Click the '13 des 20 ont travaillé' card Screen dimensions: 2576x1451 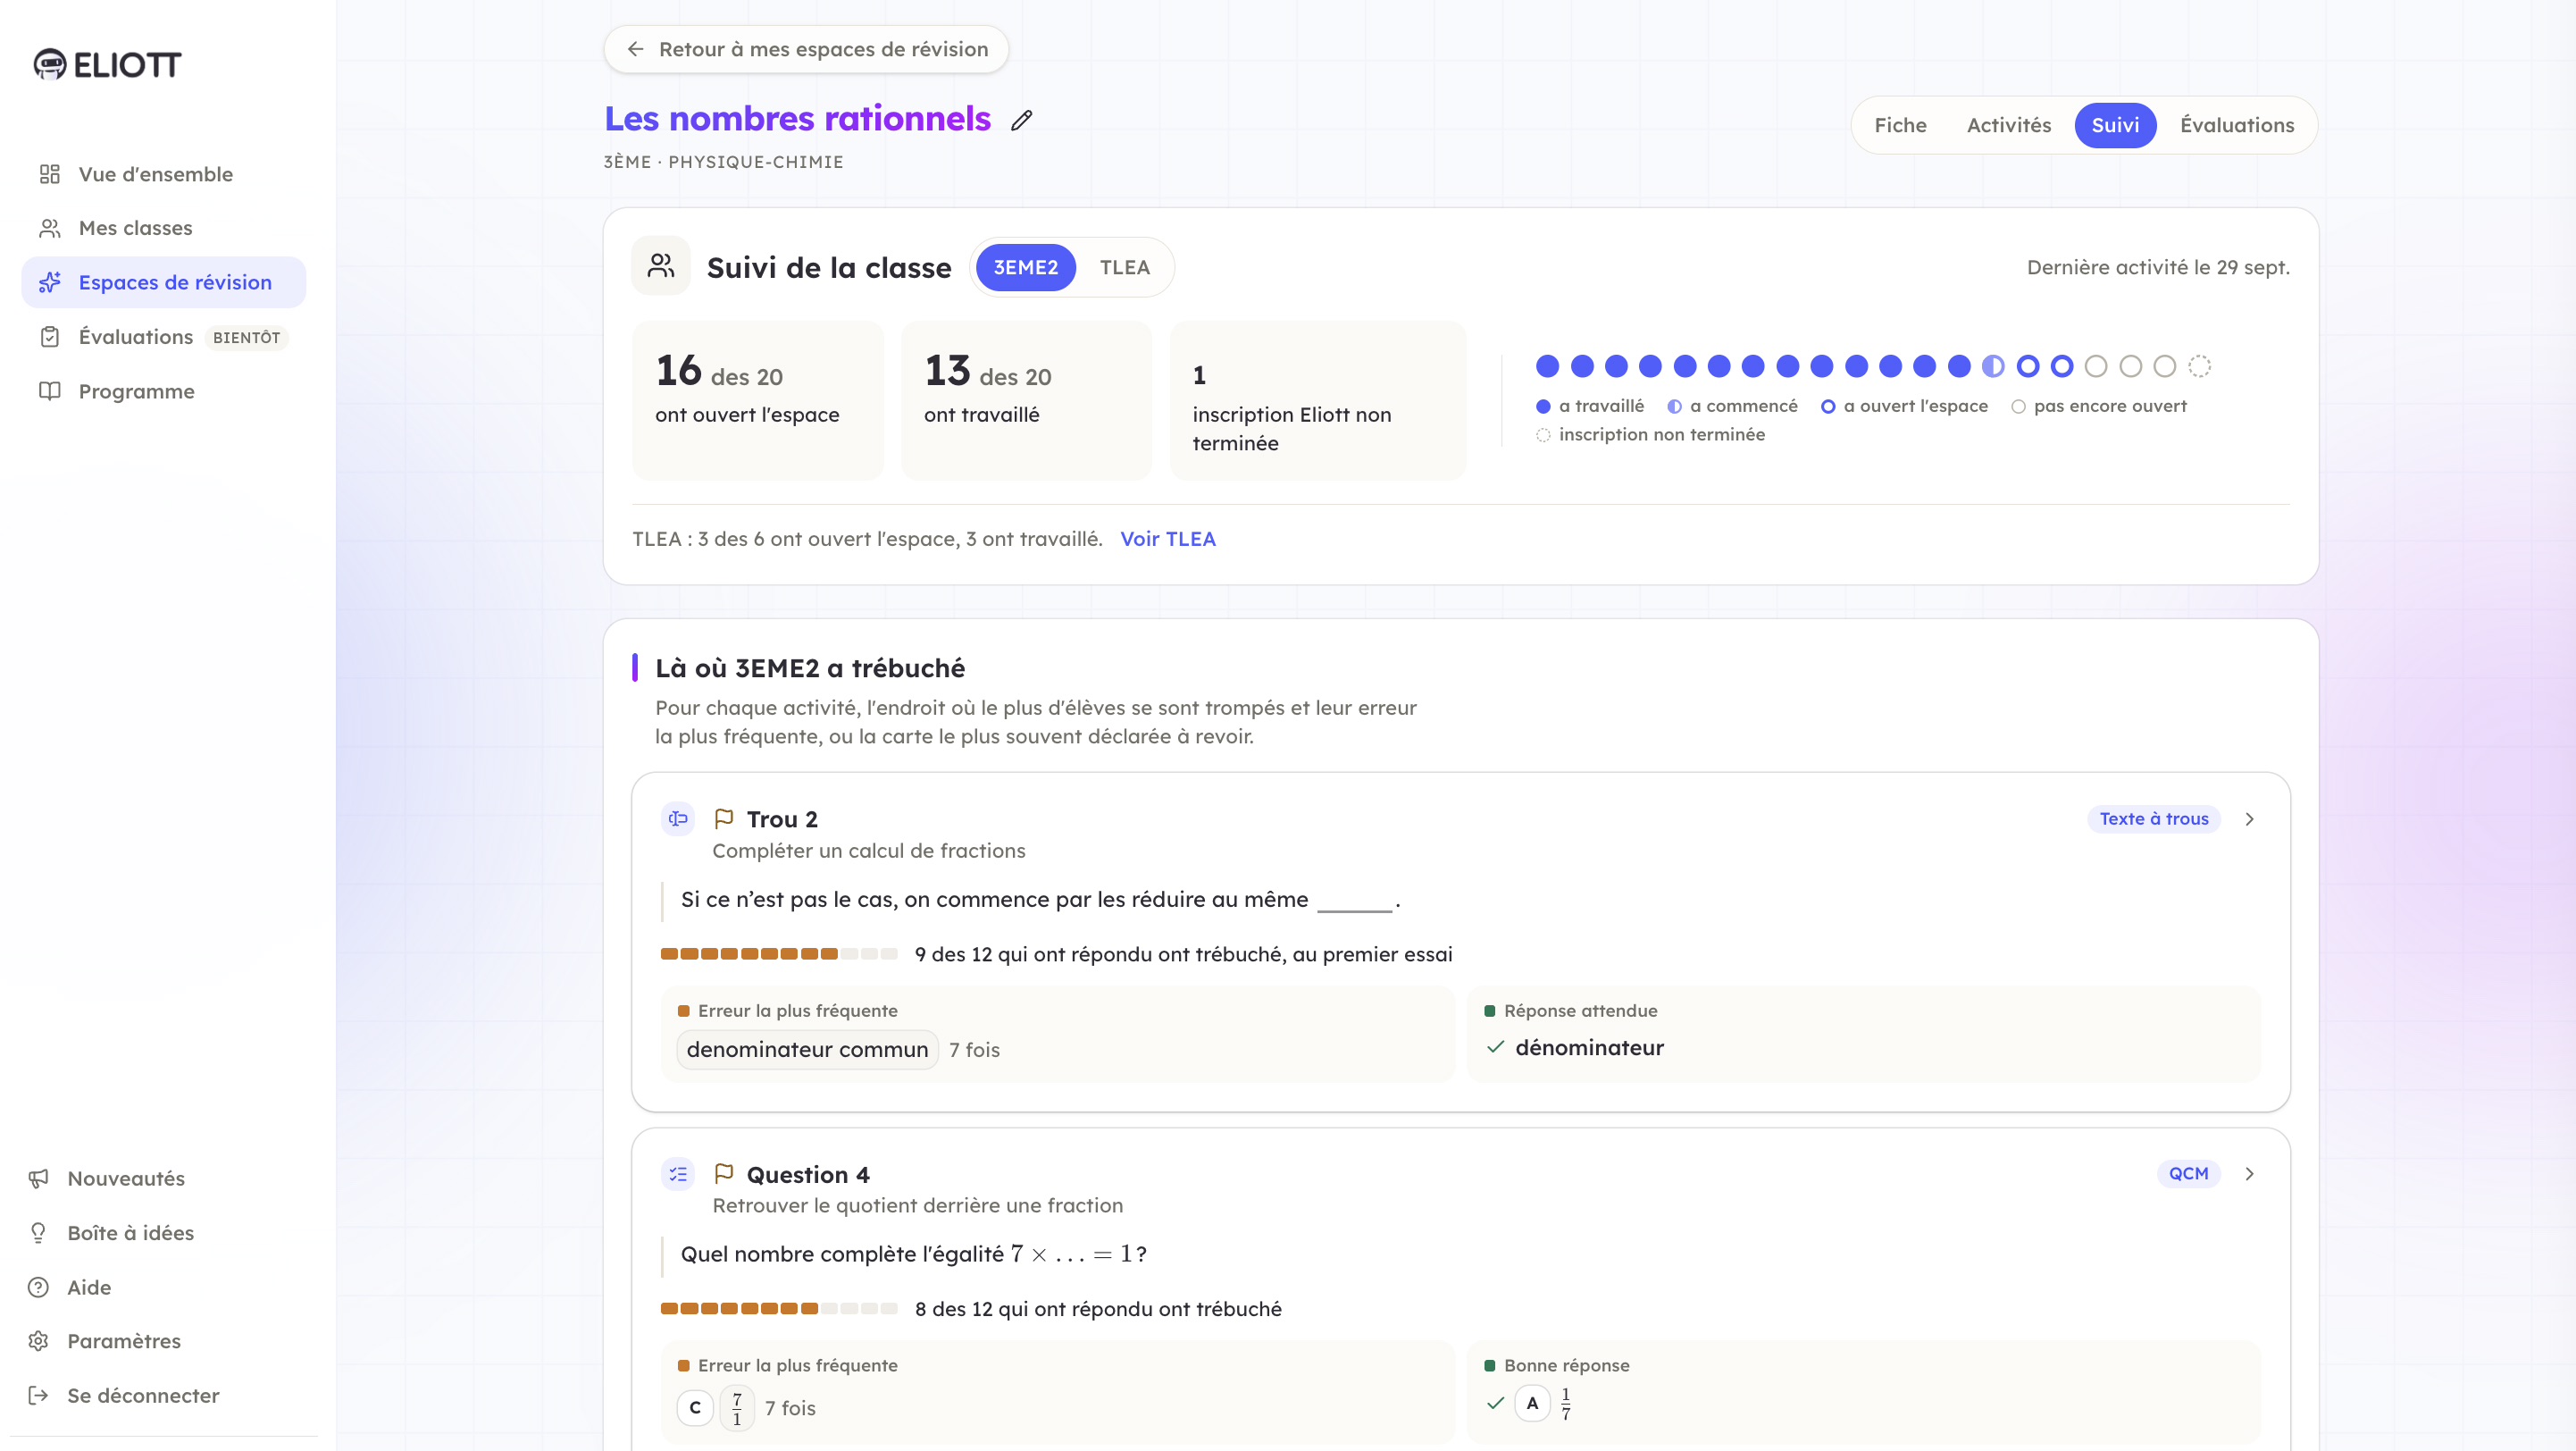(1026, 400)
